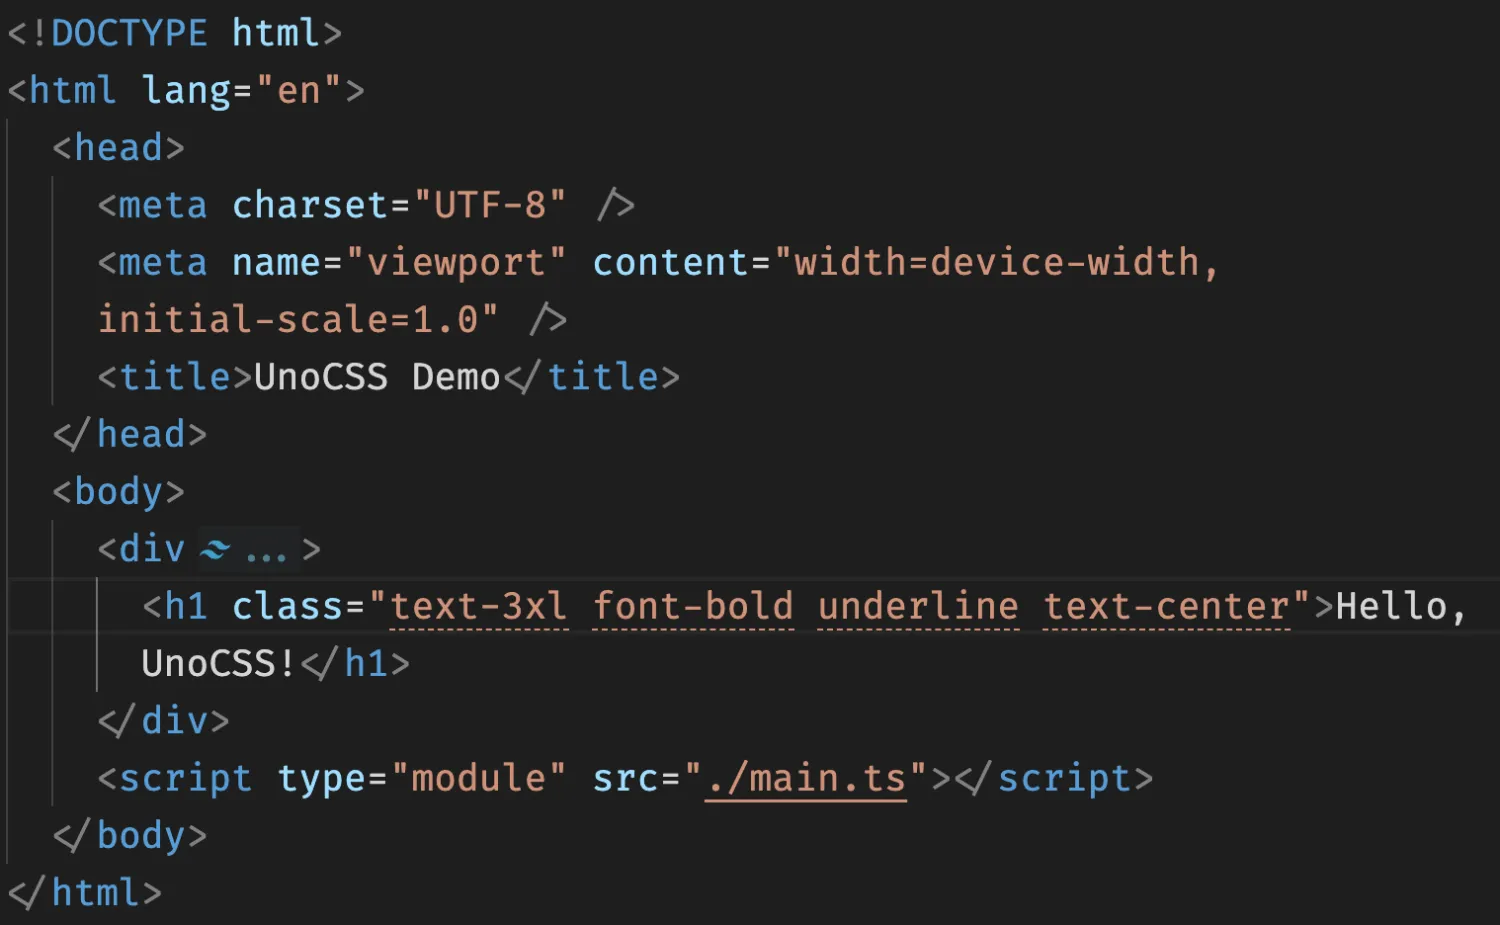Click the closing body tag
This screenshot has width=1500, height=925.
130,835
